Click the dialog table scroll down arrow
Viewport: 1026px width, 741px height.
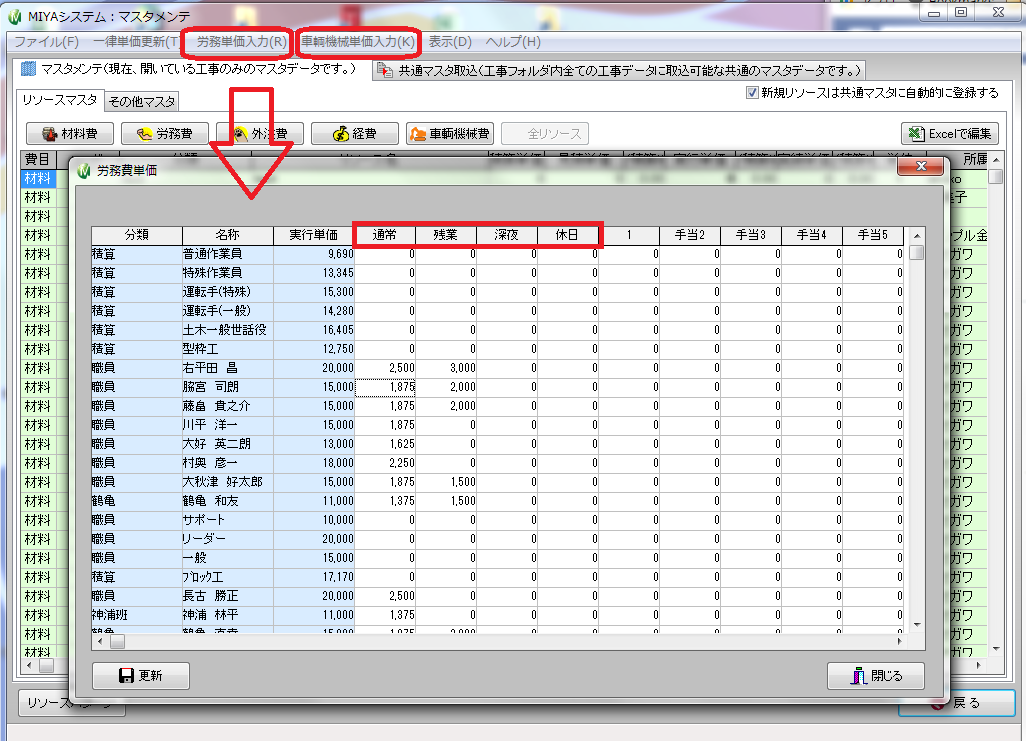click(917, 624)
